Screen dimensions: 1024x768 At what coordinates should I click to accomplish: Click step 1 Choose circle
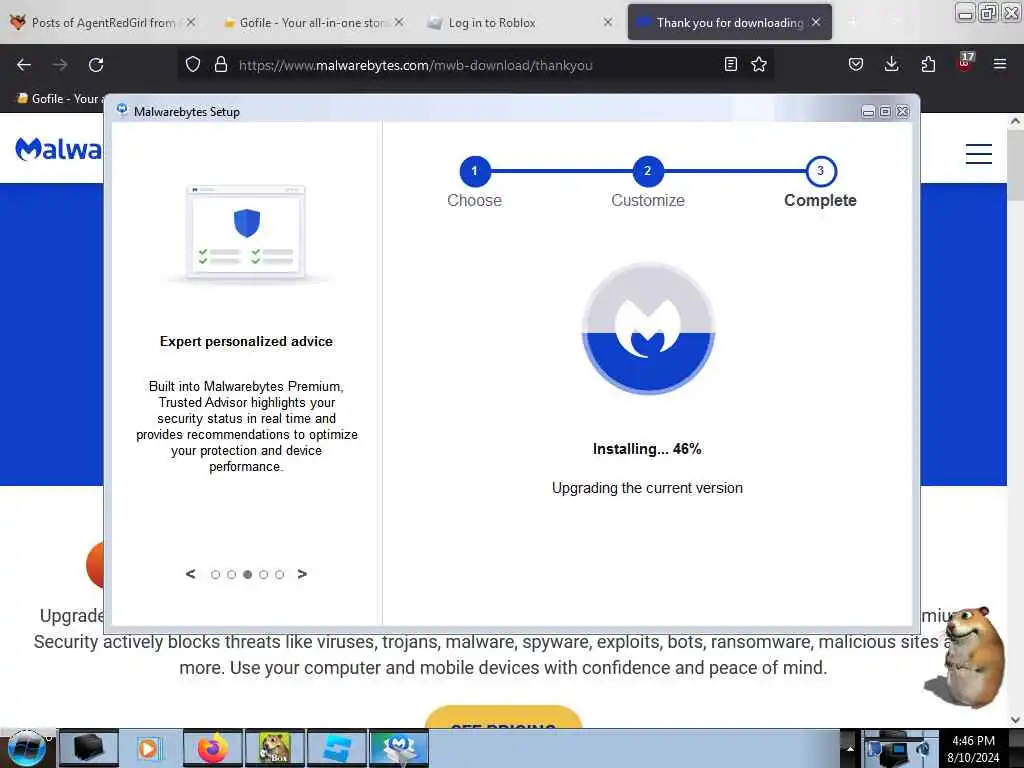(x=475, y=171)
